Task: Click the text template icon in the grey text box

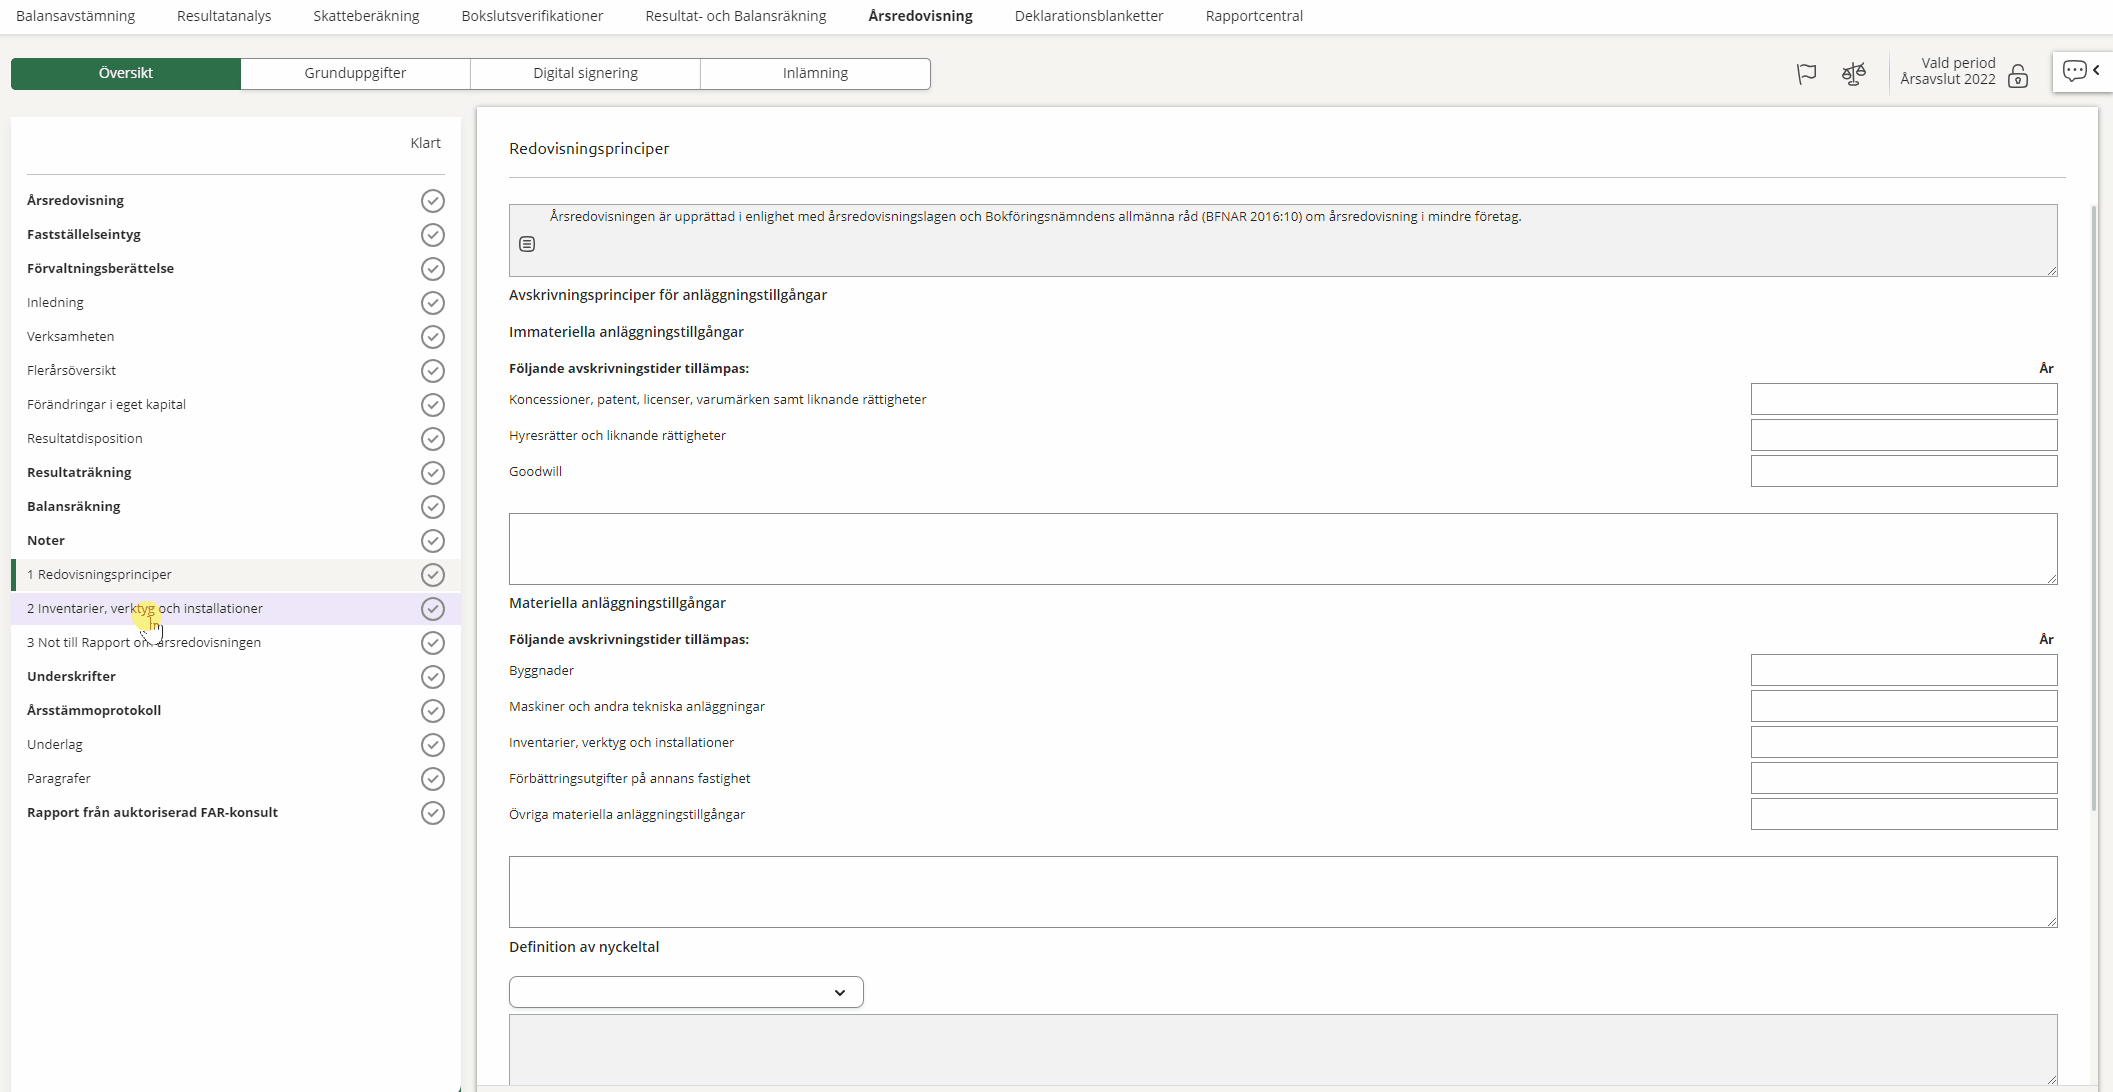Action: pyautogui.click(x=527, y=244)
